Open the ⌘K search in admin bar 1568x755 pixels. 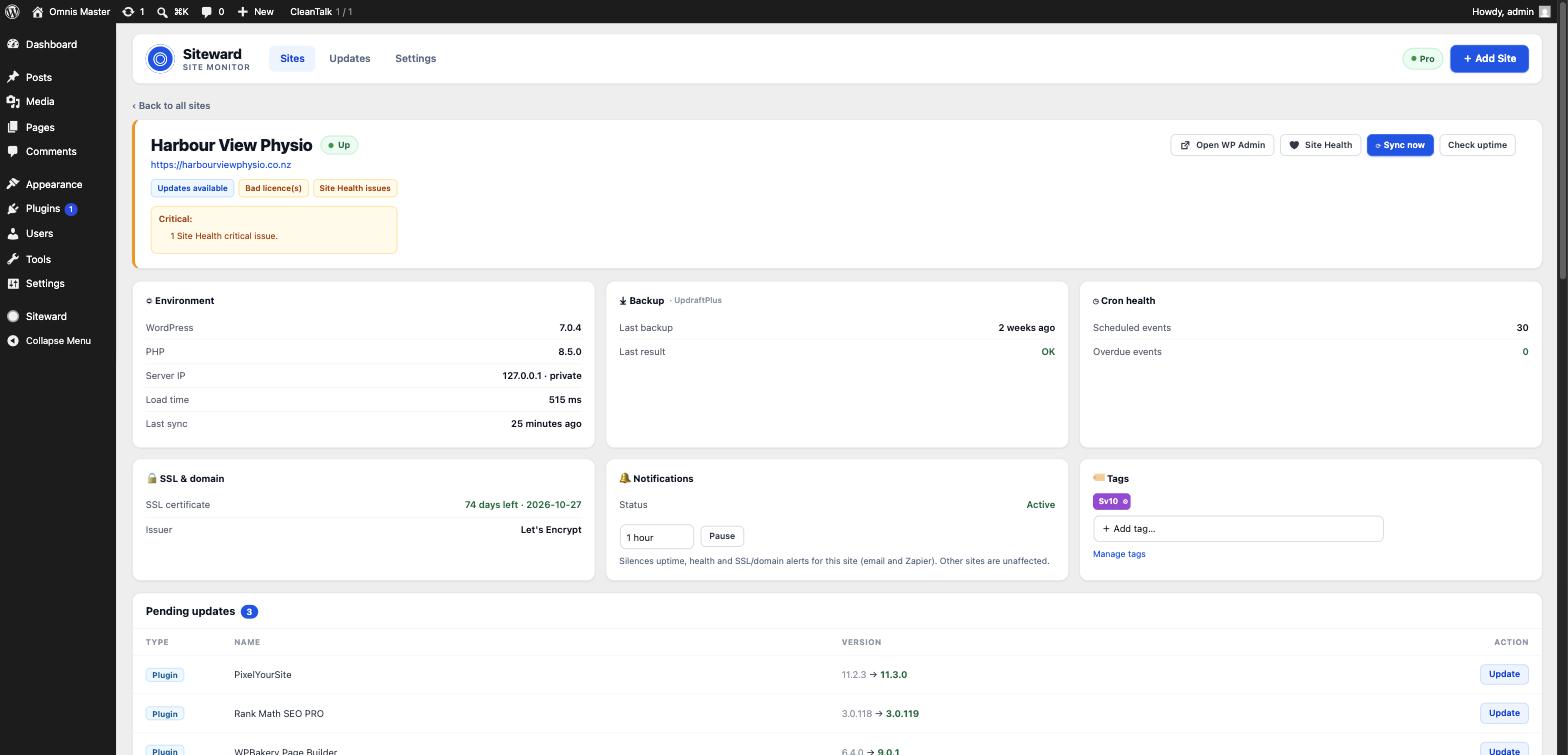[x=172, y=12]
